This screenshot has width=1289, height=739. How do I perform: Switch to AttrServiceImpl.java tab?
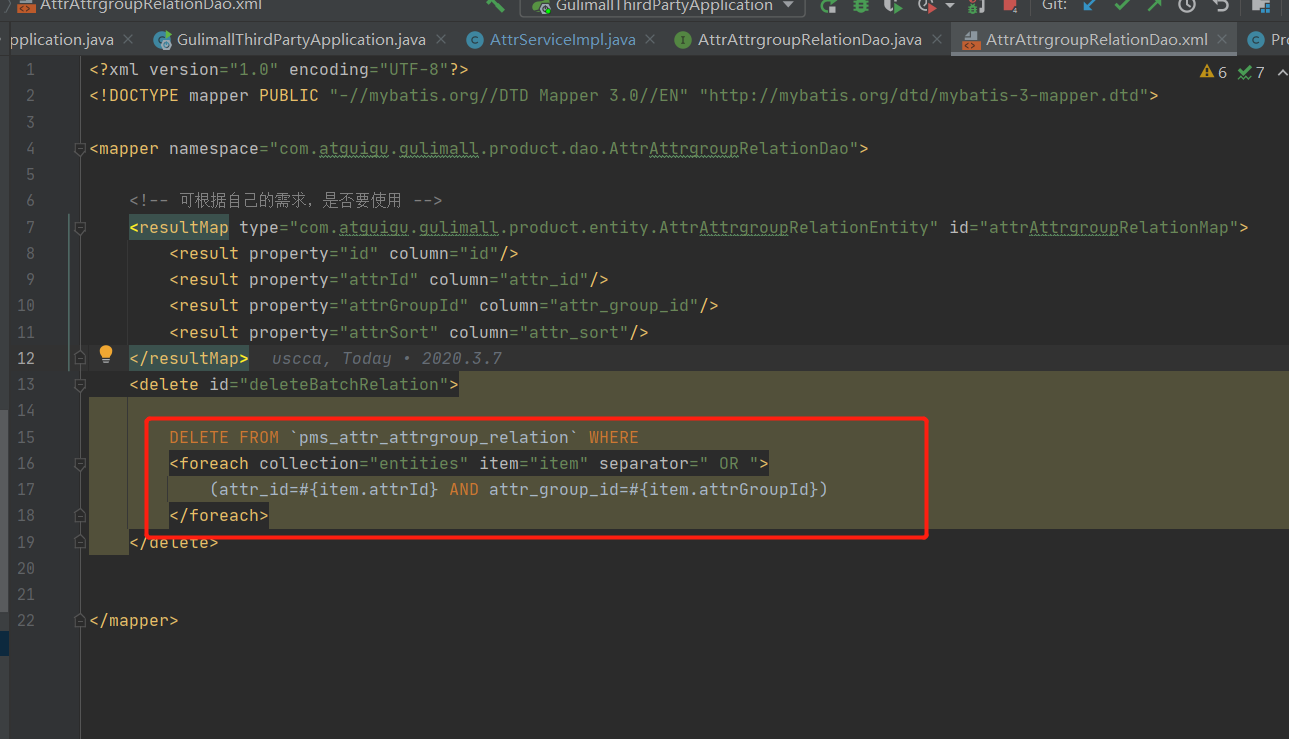(x=562, y=40)
